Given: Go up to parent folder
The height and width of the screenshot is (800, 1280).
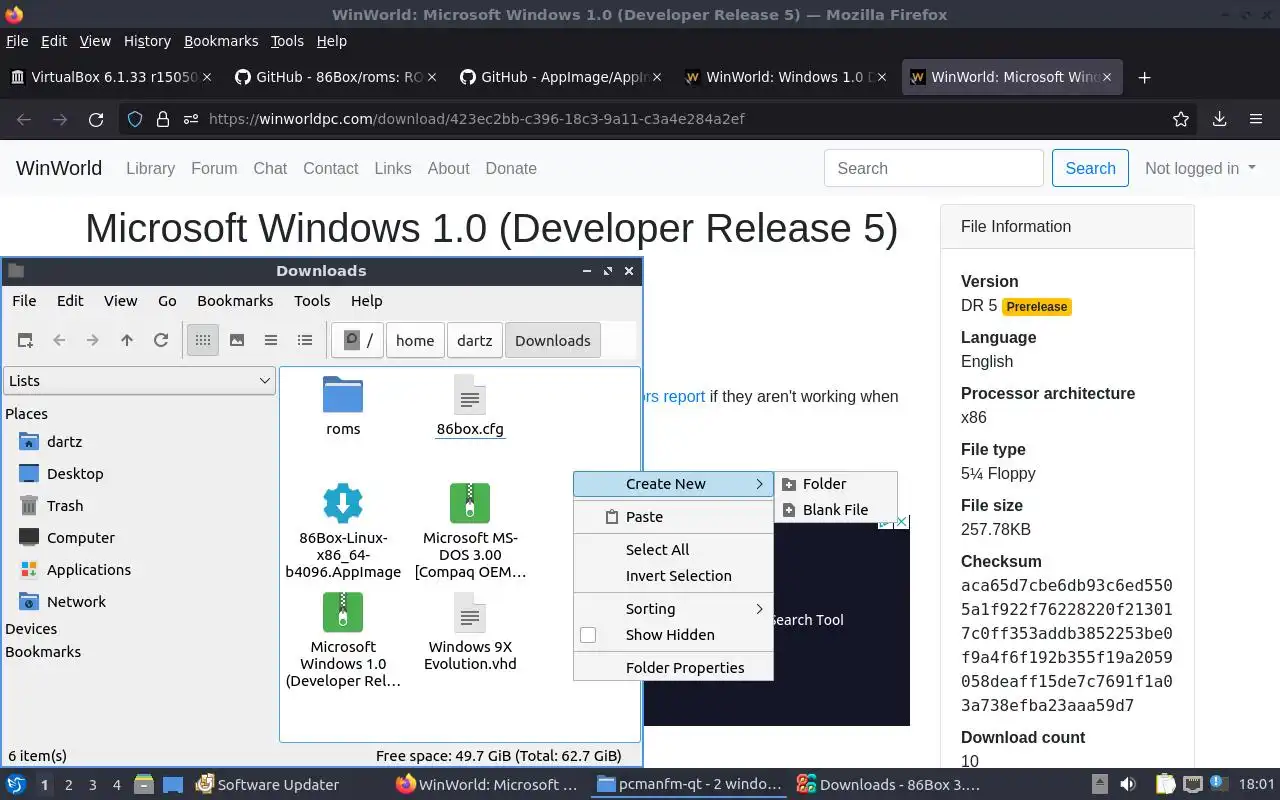Looking at the screenshot, I should pos(127,340).
